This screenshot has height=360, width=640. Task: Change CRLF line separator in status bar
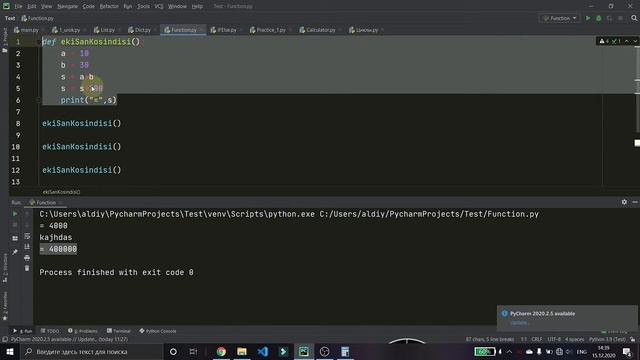point(537,340)
